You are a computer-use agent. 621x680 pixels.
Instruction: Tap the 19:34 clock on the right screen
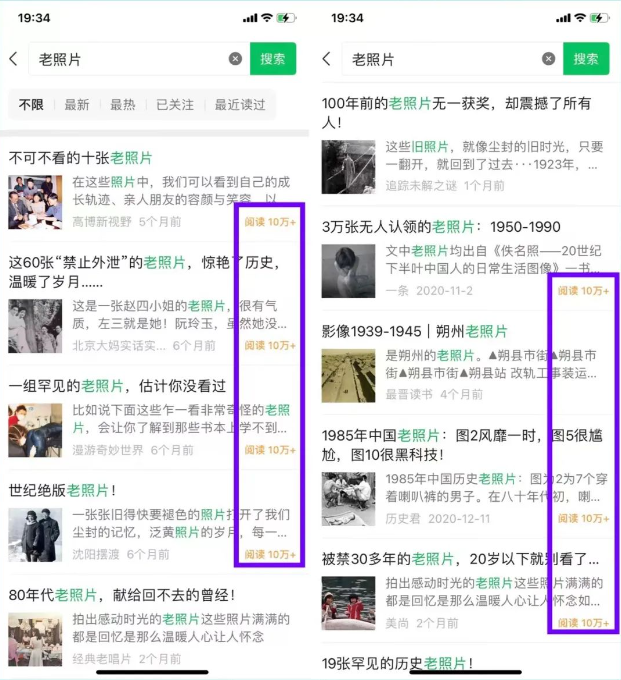click(x=347, y=18)
